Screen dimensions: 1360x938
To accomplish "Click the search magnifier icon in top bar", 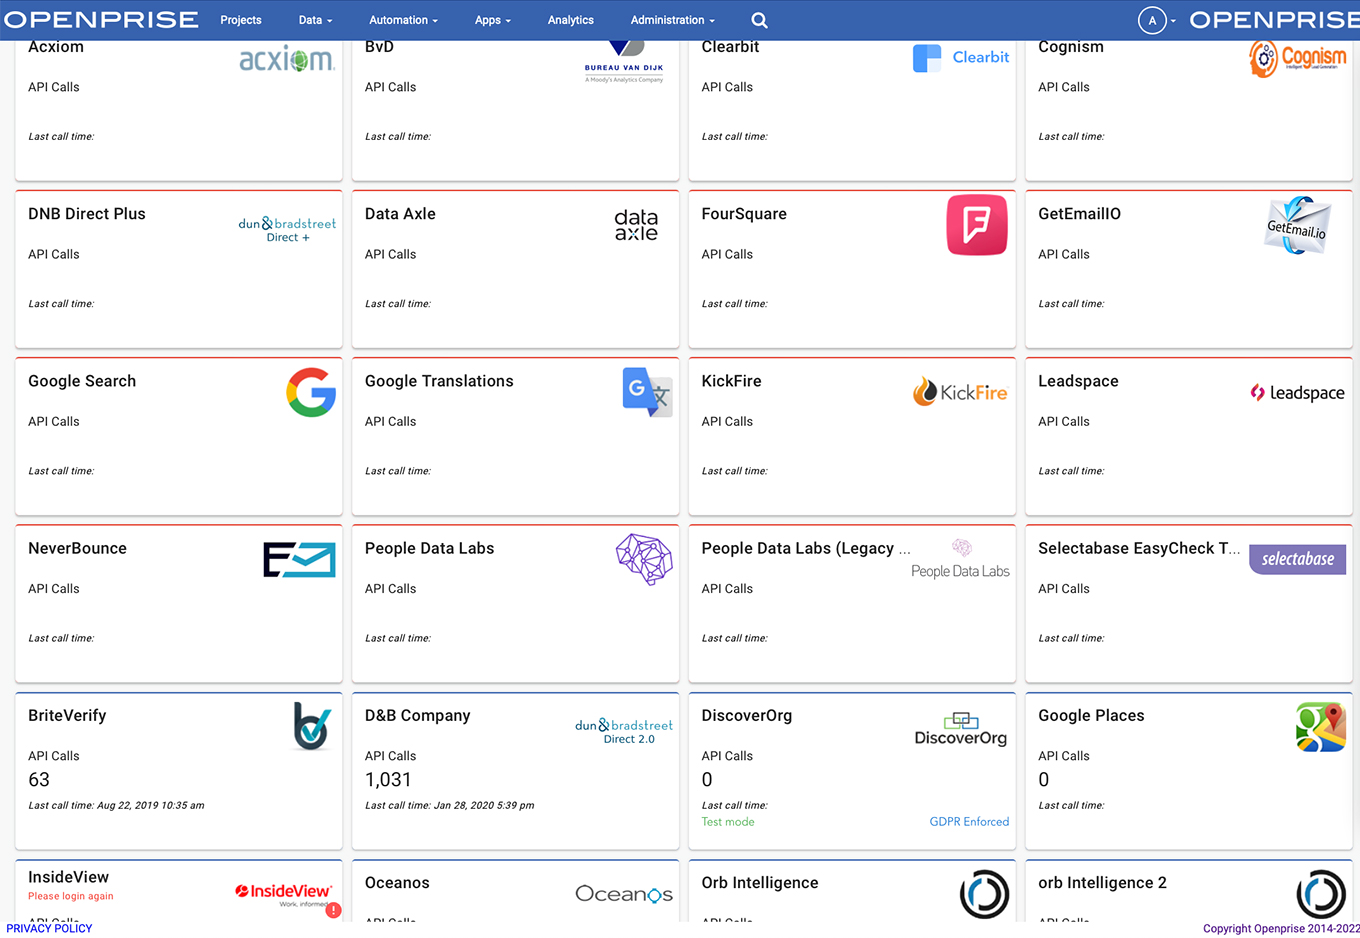I will 759,20.
